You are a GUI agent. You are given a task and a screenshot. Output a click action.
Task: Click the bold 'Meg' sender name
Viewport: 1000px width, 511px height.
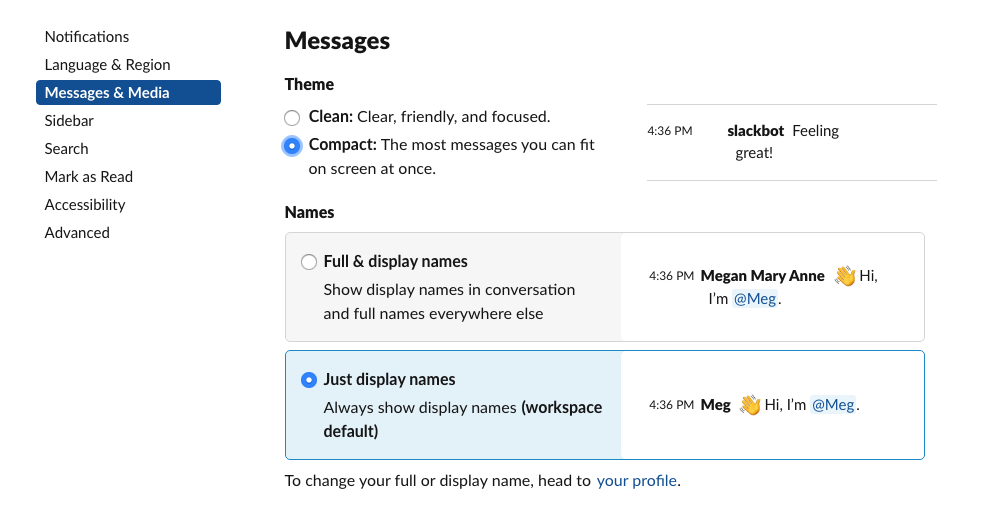(x=716, y=404)
